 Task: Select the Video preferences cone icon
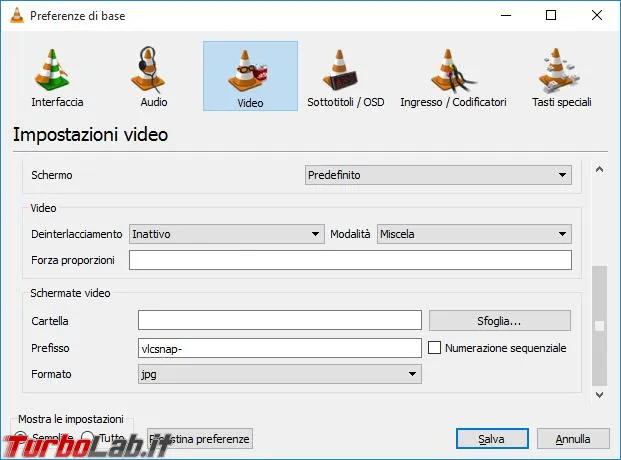[x=250, y=76]
